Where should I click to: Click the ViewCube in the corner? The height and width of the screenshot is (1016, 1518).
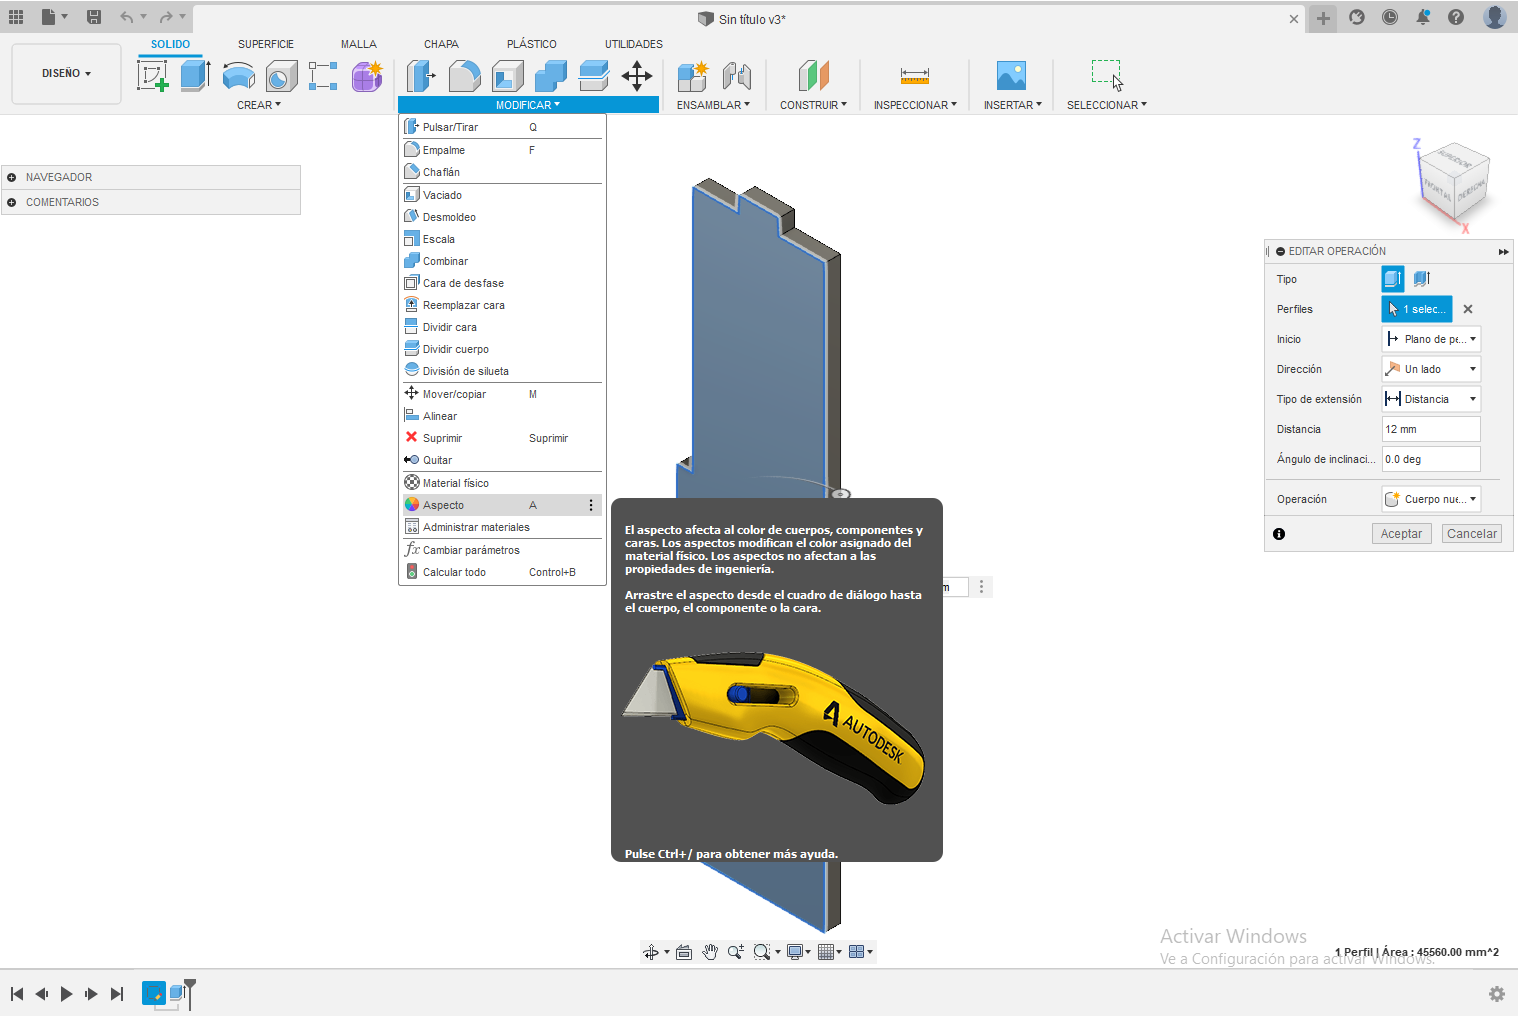point(1455,182)
